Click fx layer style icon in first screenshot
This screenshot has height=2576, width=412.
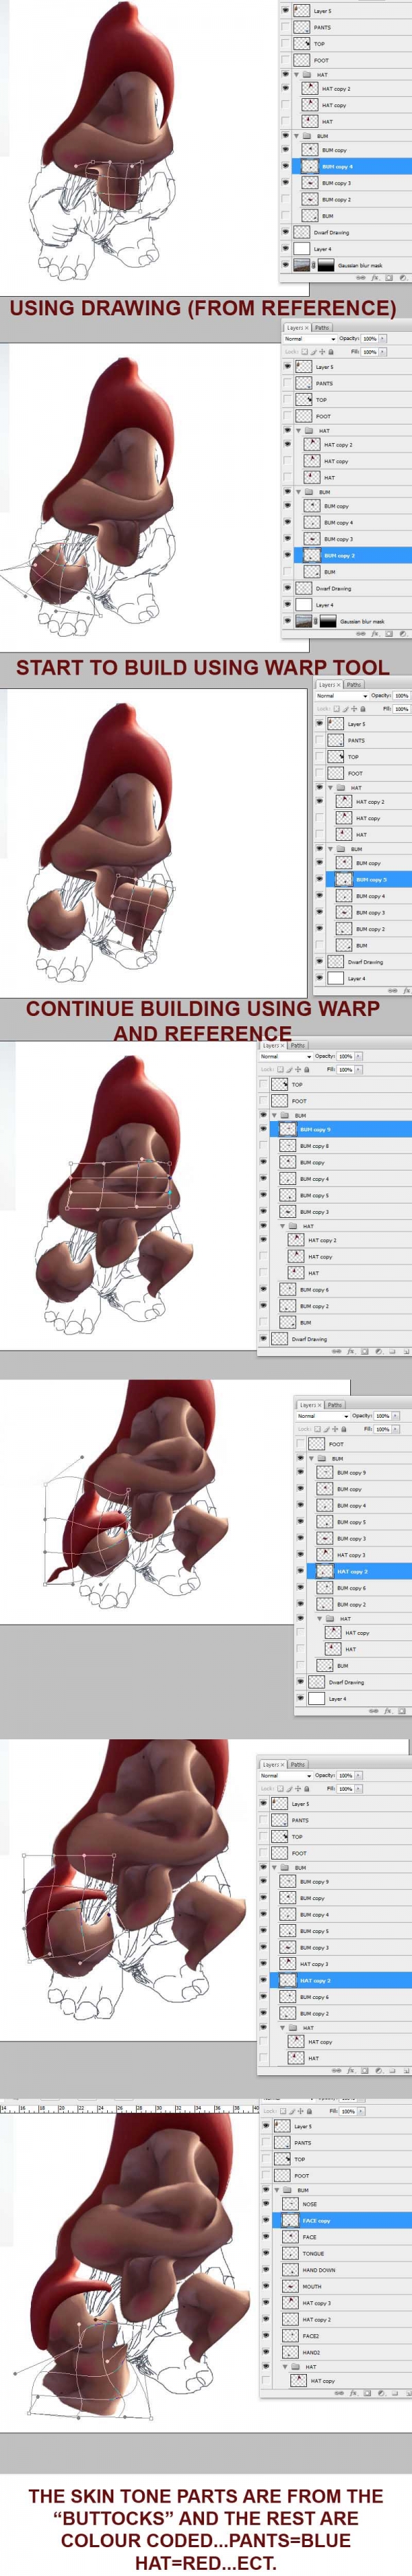click(x=375, y=278)
